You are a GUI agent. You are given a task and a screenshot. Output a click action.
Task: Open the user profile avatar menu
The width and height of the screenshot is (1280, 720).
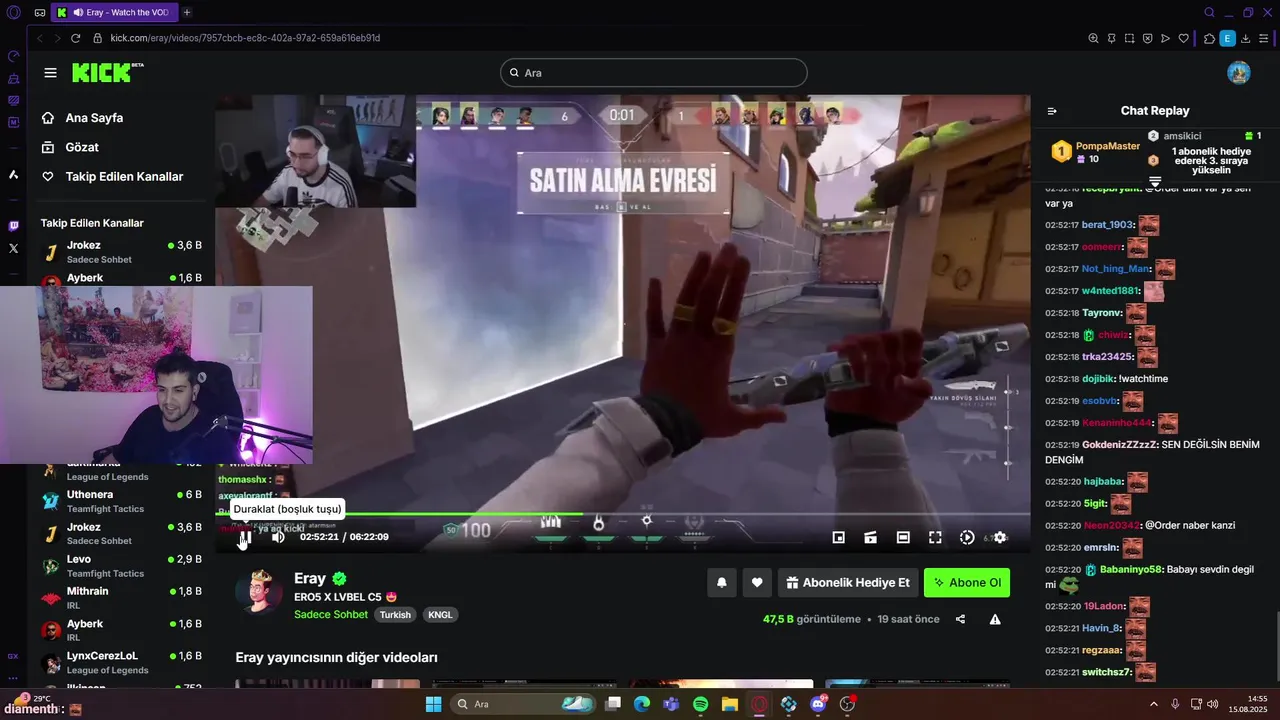[x=1239, y=73]
